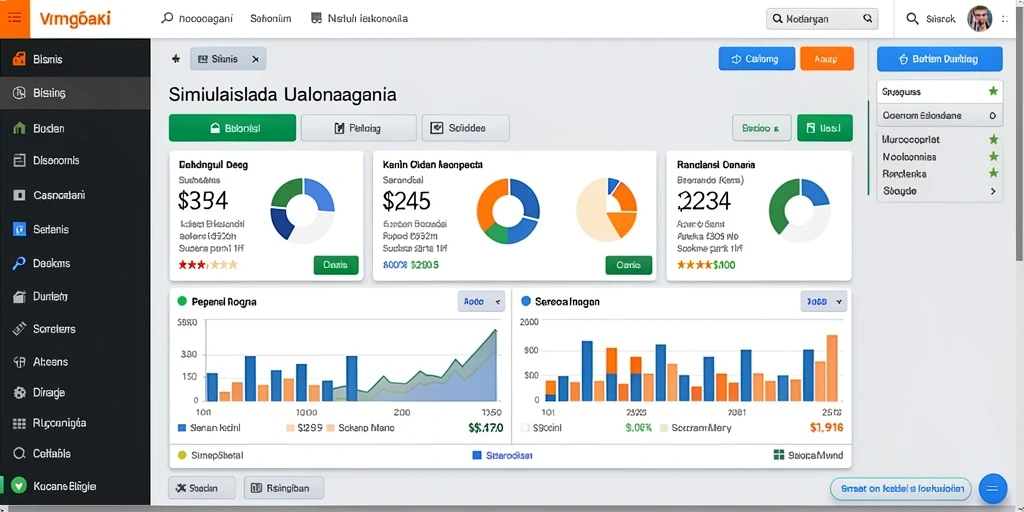Open the dropdown in Sareoa Inagen chart
Screen dimensions: 1024x512
[824, 302]
